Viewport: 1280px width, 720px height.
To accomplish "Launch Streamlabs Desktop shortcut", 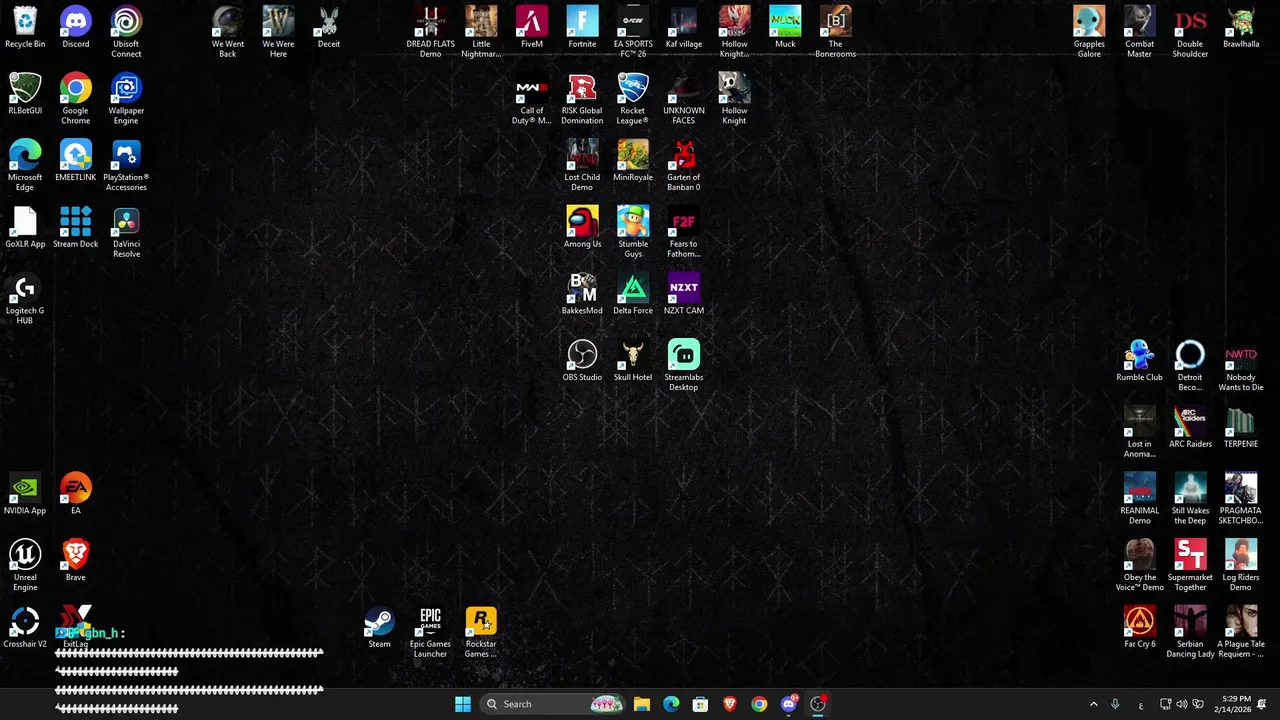I will point(684,365).
